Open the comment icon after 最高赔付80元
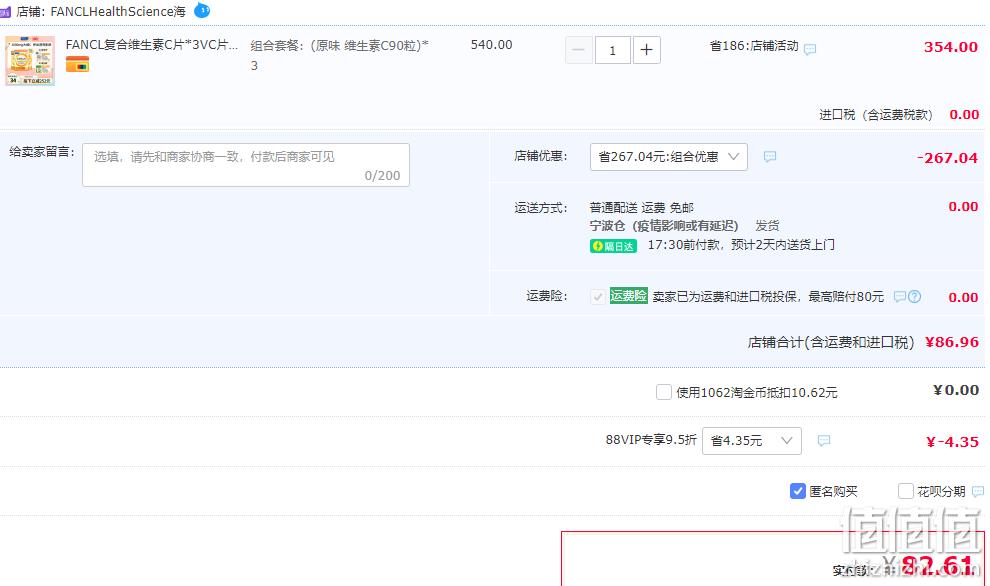This screenshot has height=586, width=990. pos(900,296)
